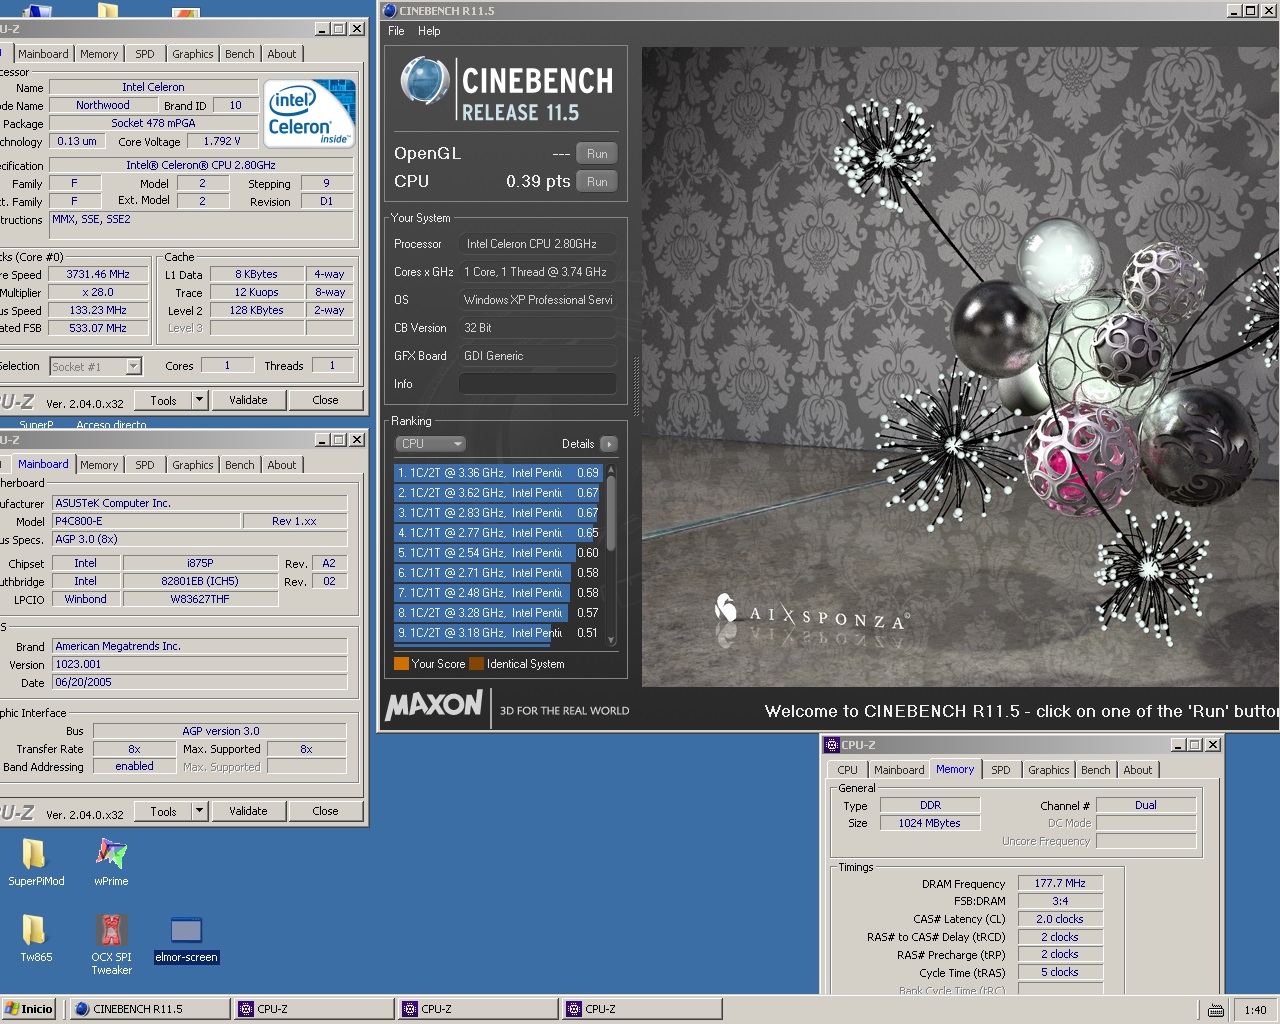Open About tab in Mainboard CPU-Z window

tap(282, 465)
